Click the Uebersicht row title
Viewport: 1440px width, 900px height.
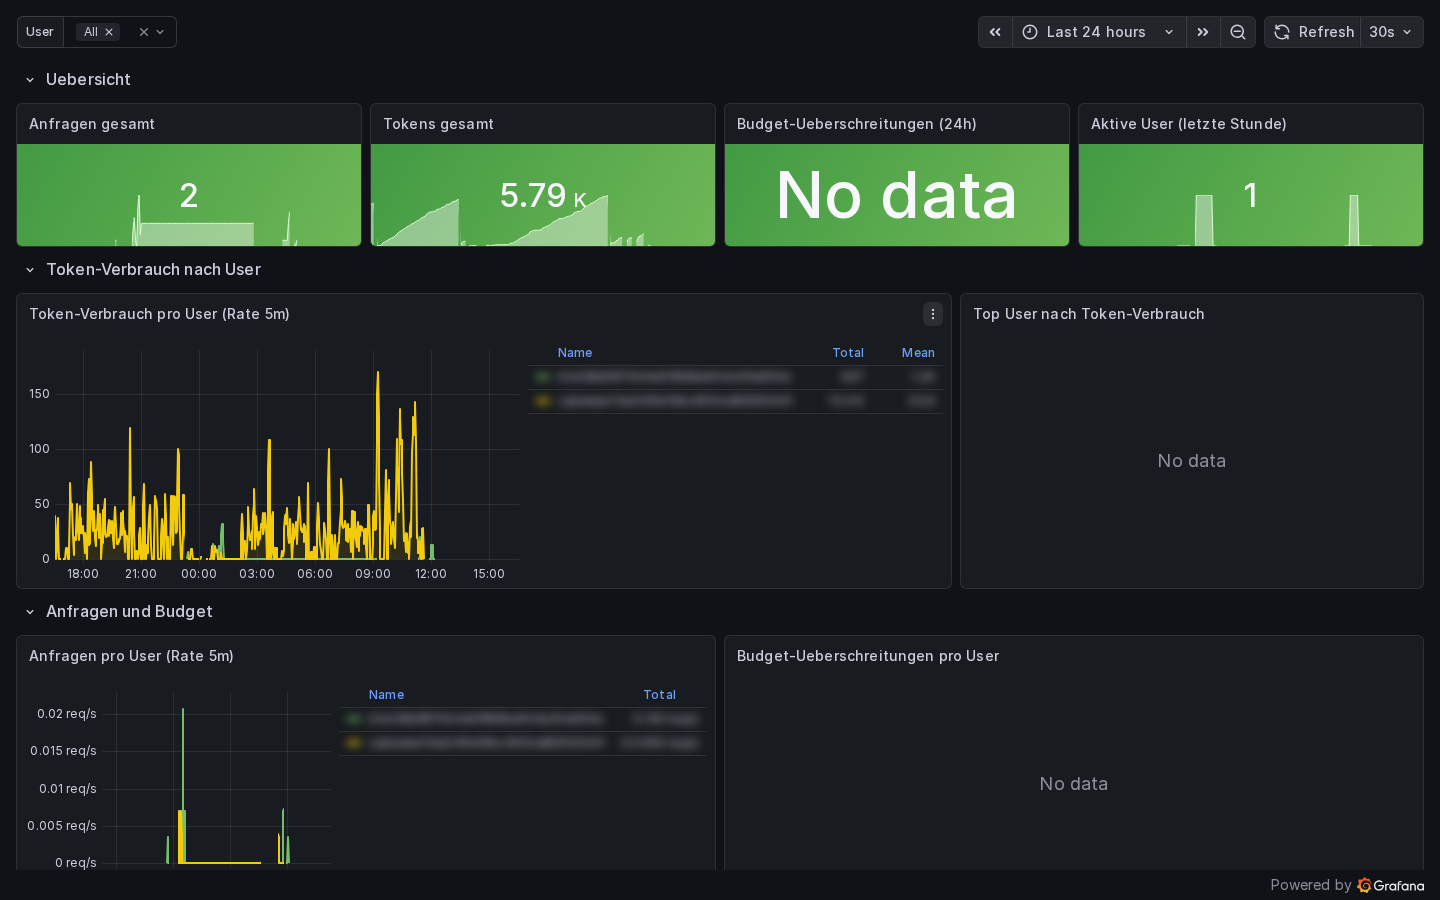coord(88,80)
